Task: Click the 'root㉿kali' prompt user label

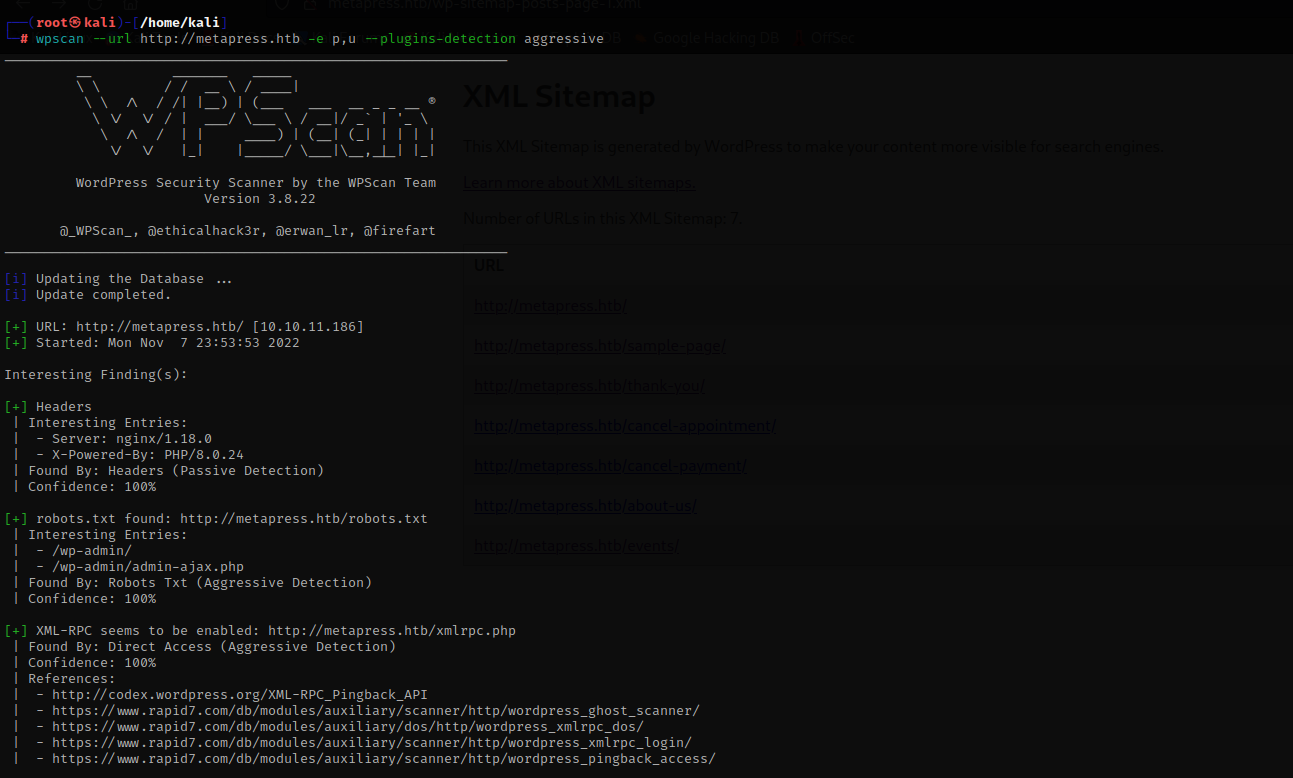Action: click(76, 23)
